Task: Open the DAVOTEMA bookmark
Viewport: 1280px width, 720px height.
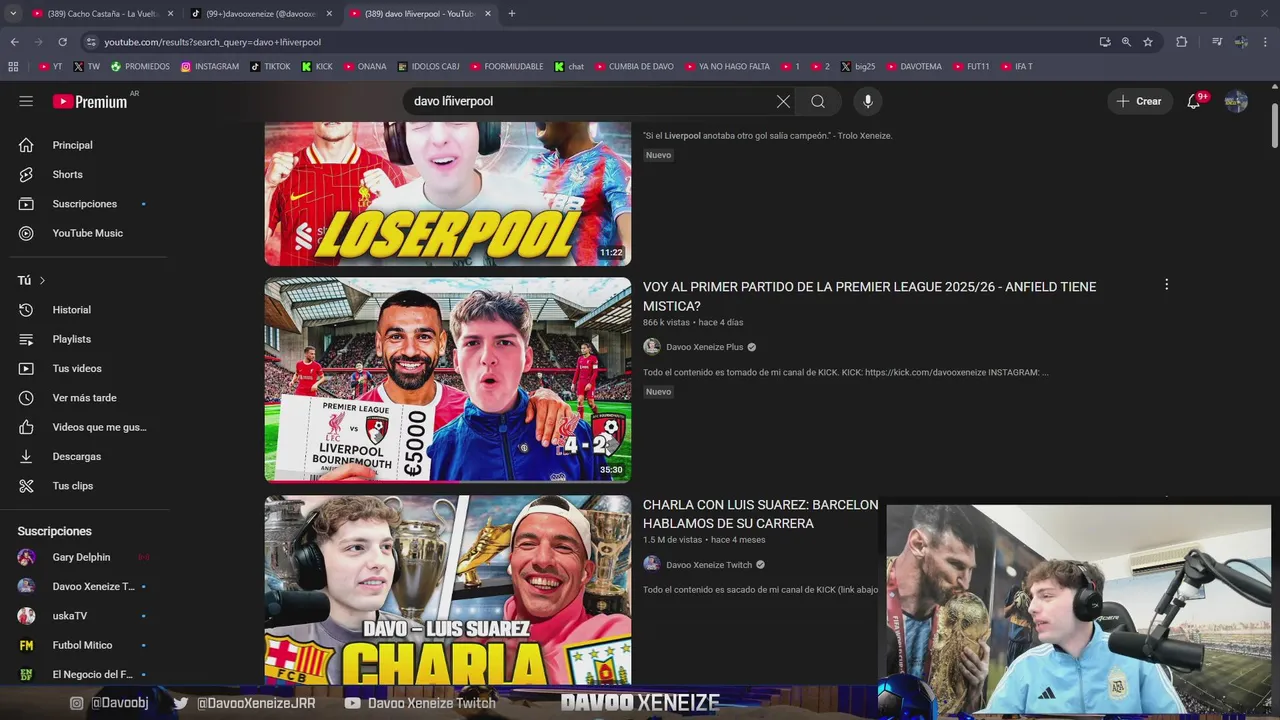Action: click(x=914, y=67)
